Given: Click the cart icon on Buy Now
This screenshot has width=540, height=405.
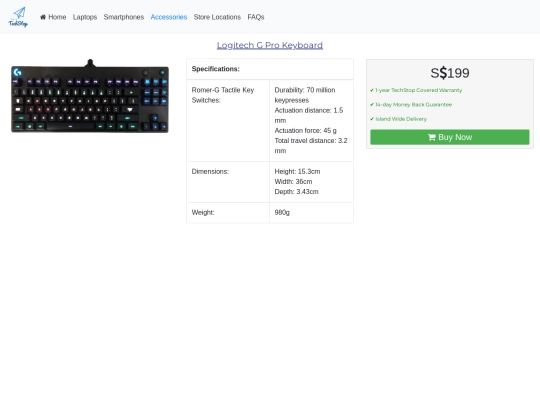Looking at the screenshot, I should [432, 137].
